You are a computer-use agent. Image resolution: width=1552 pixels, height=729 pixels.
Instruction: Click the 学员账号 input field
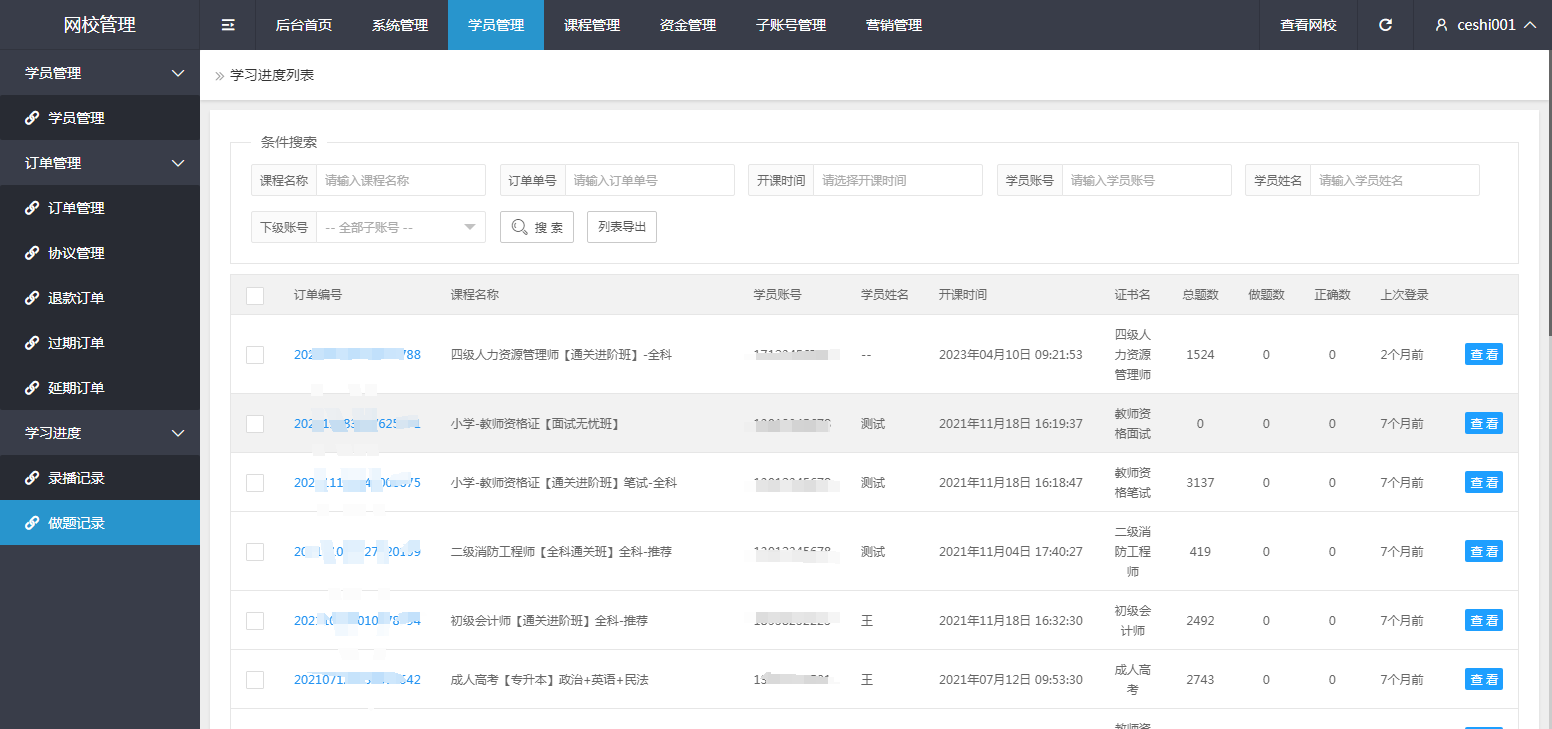tap(1147, 180)
